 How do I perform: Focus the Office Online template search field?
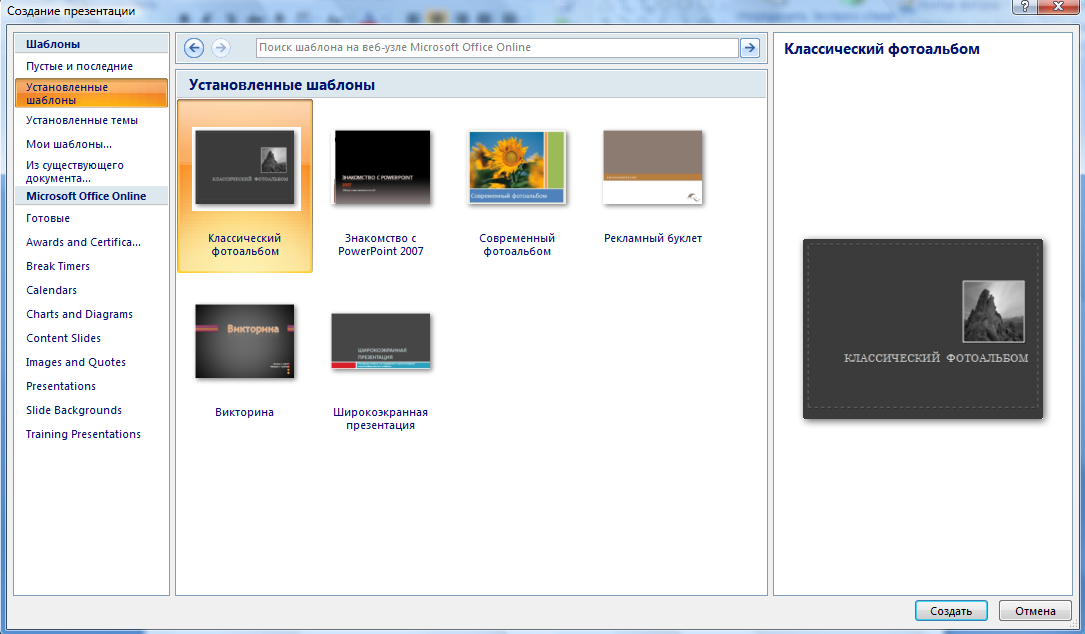click(x=497, y=48)
